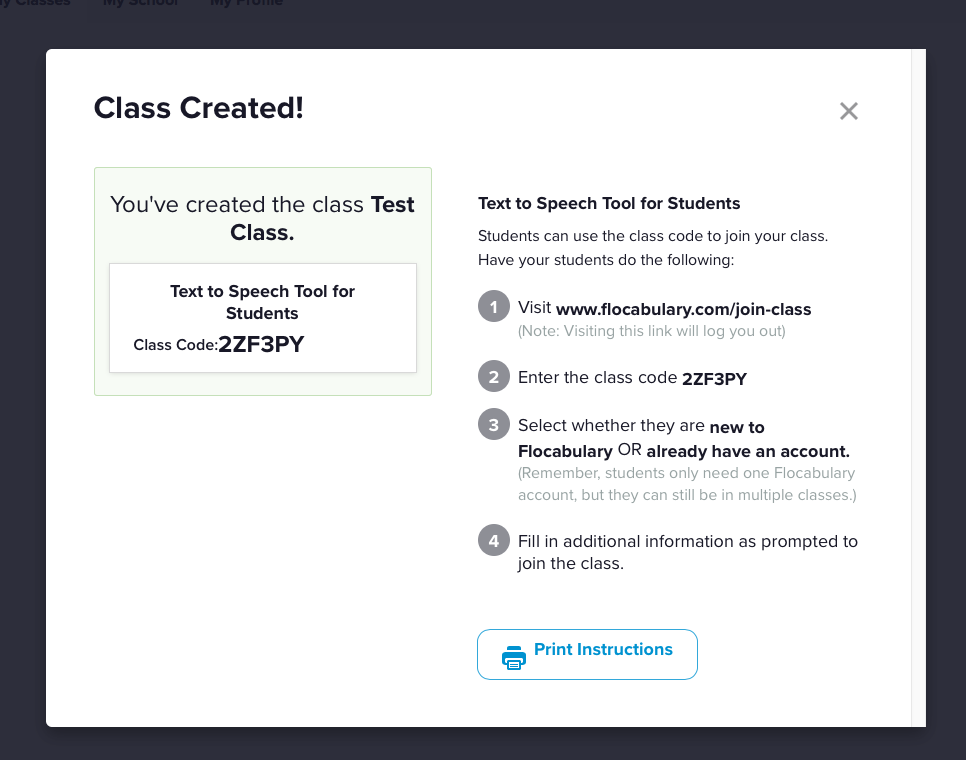Click the 'already have an account' text
This screenshot has width=966, height=760.
[x=748, y=451]
